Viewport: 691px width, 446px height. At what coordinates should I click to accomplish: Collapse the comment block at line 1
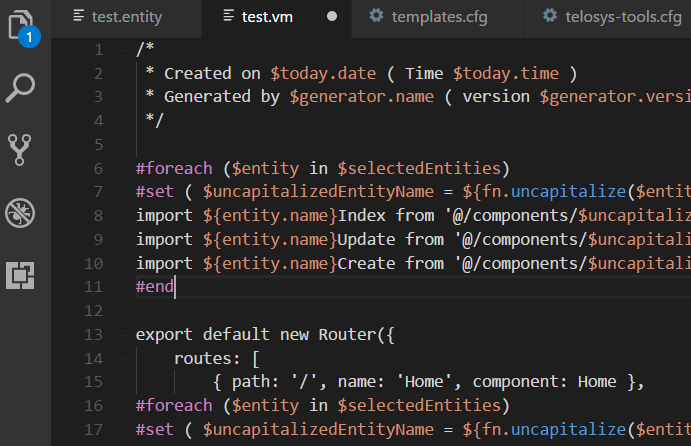(x=122, y=50)
